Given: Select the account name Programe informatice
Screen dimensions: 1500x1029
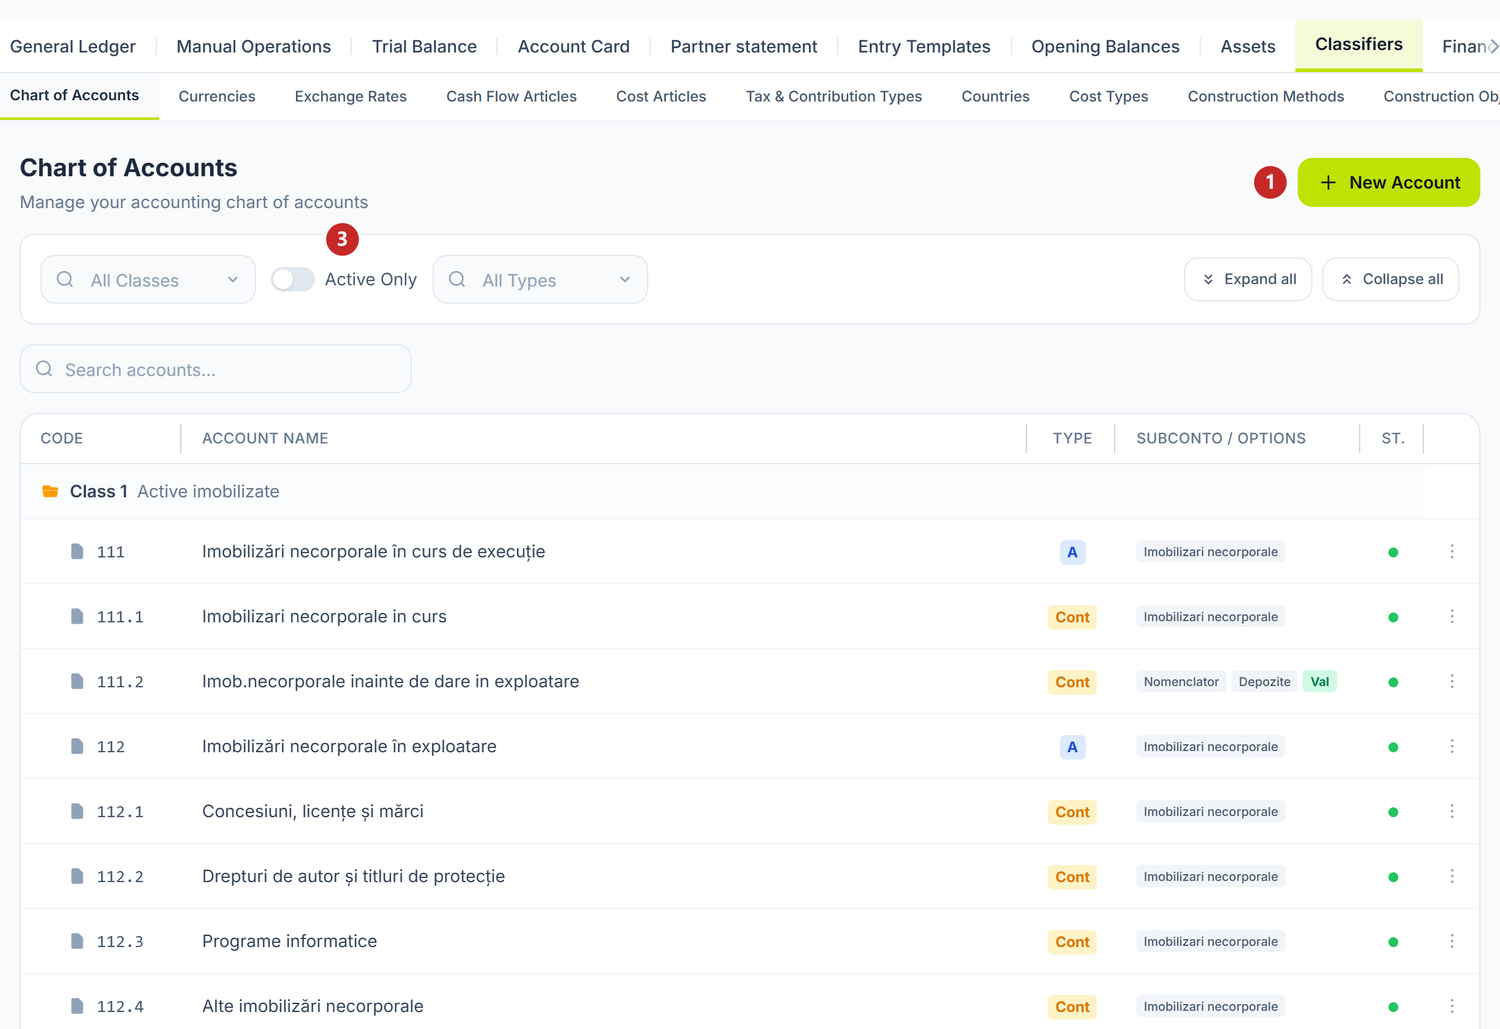Looking at the screenshot, I should coord(290,942).
